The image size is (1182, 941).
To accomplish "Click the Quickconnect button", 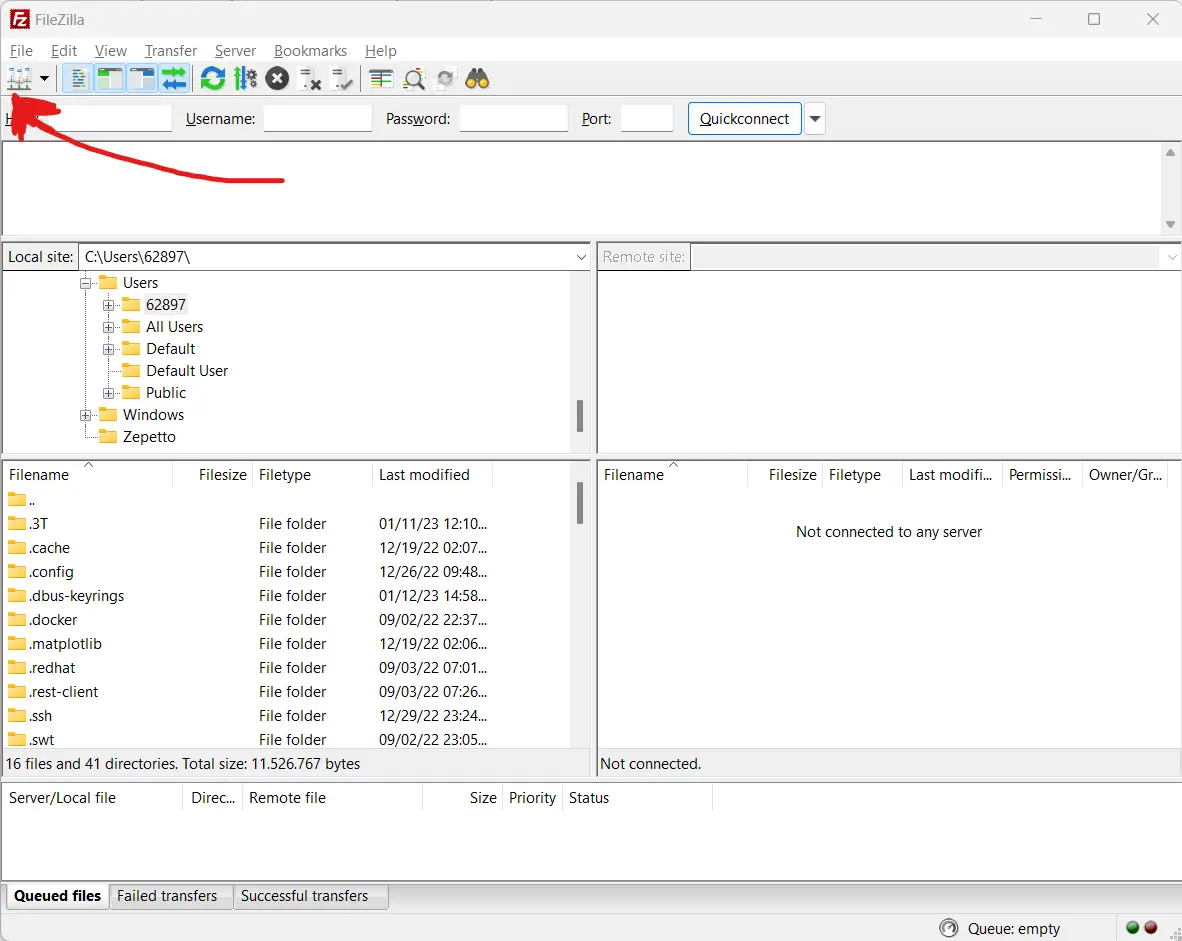I will [744, 118].
